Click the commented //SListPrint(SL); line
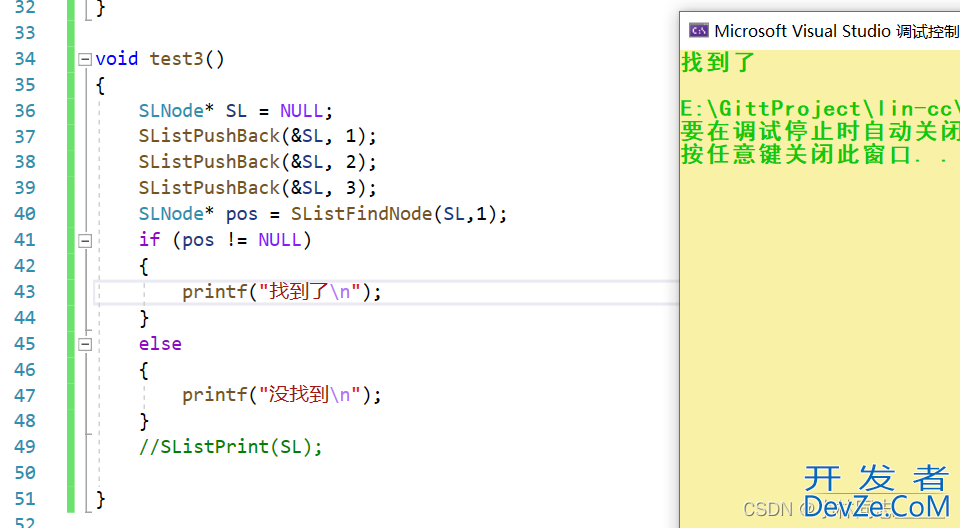960x528 pixels. (x=230, y=447)
